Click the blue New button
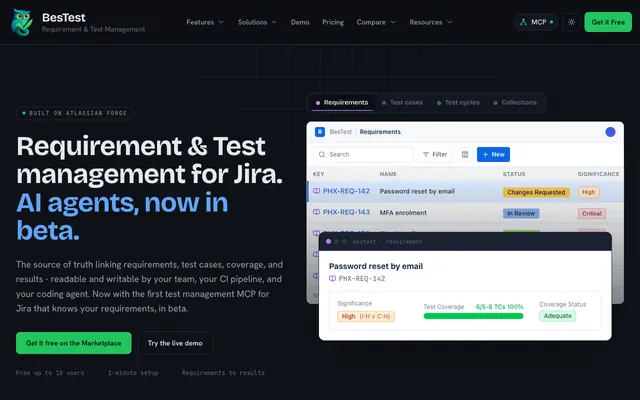 click(x=493, y=154)
